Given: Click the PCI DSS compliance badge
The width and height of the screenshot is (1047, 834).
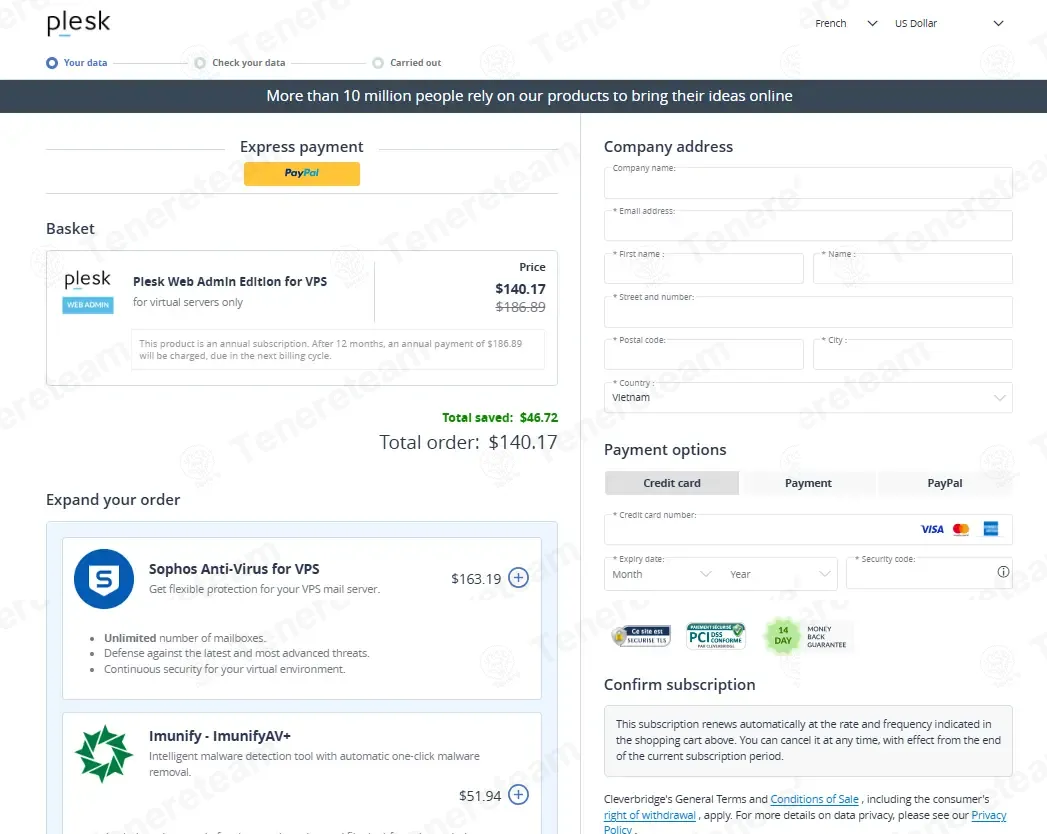Looking at the screenshot, I should point(716,636).
